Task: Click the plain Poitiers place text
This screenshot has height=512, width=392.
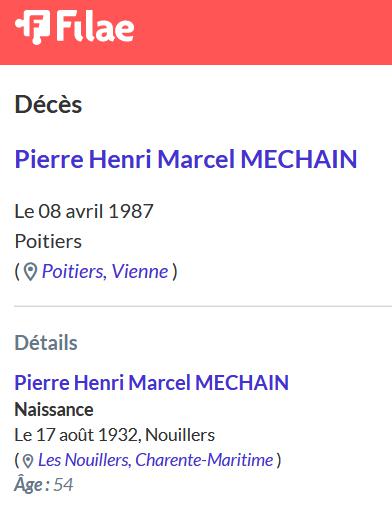Action: click(48, 241)
